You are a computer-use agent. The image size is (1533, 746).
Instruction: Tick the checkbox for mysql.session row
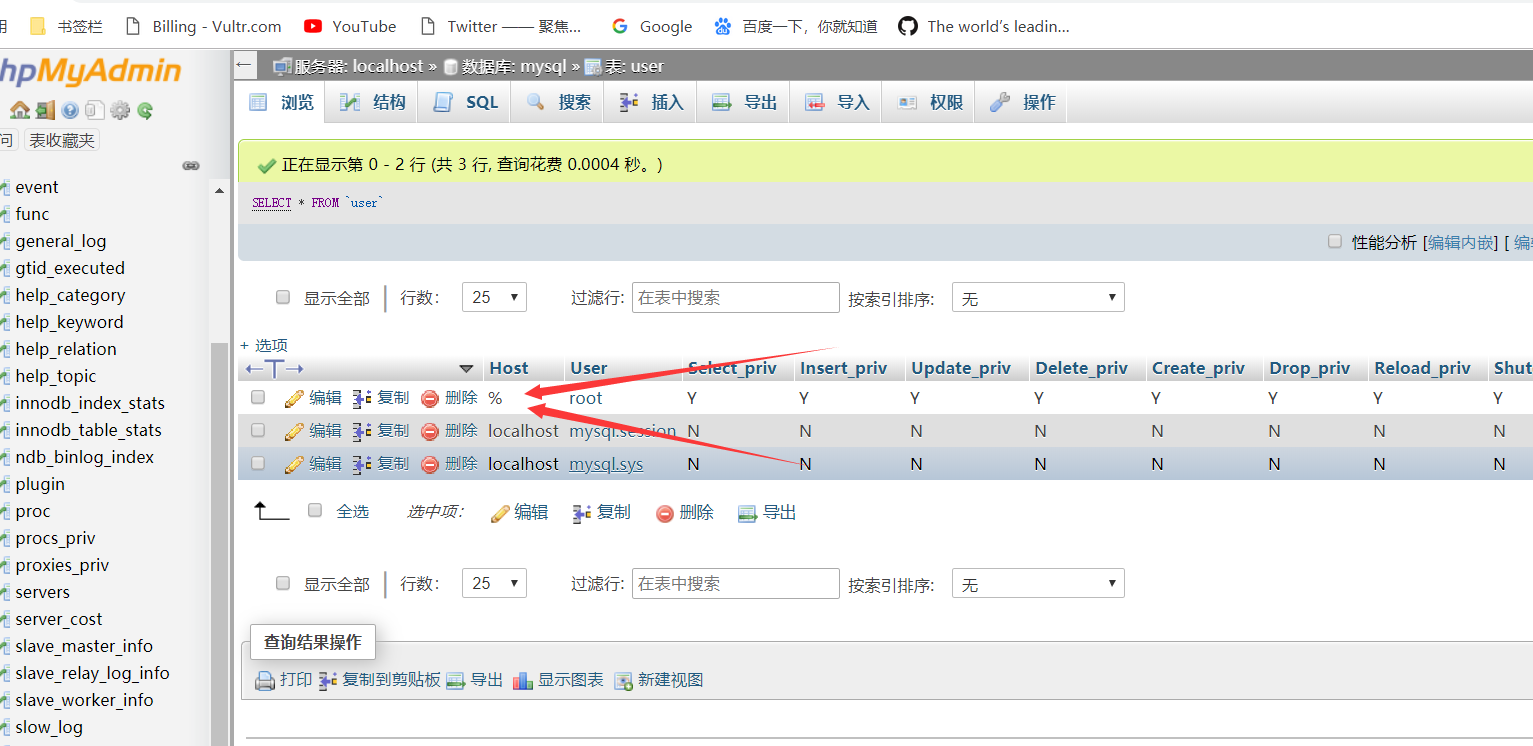tap(258, 430)
